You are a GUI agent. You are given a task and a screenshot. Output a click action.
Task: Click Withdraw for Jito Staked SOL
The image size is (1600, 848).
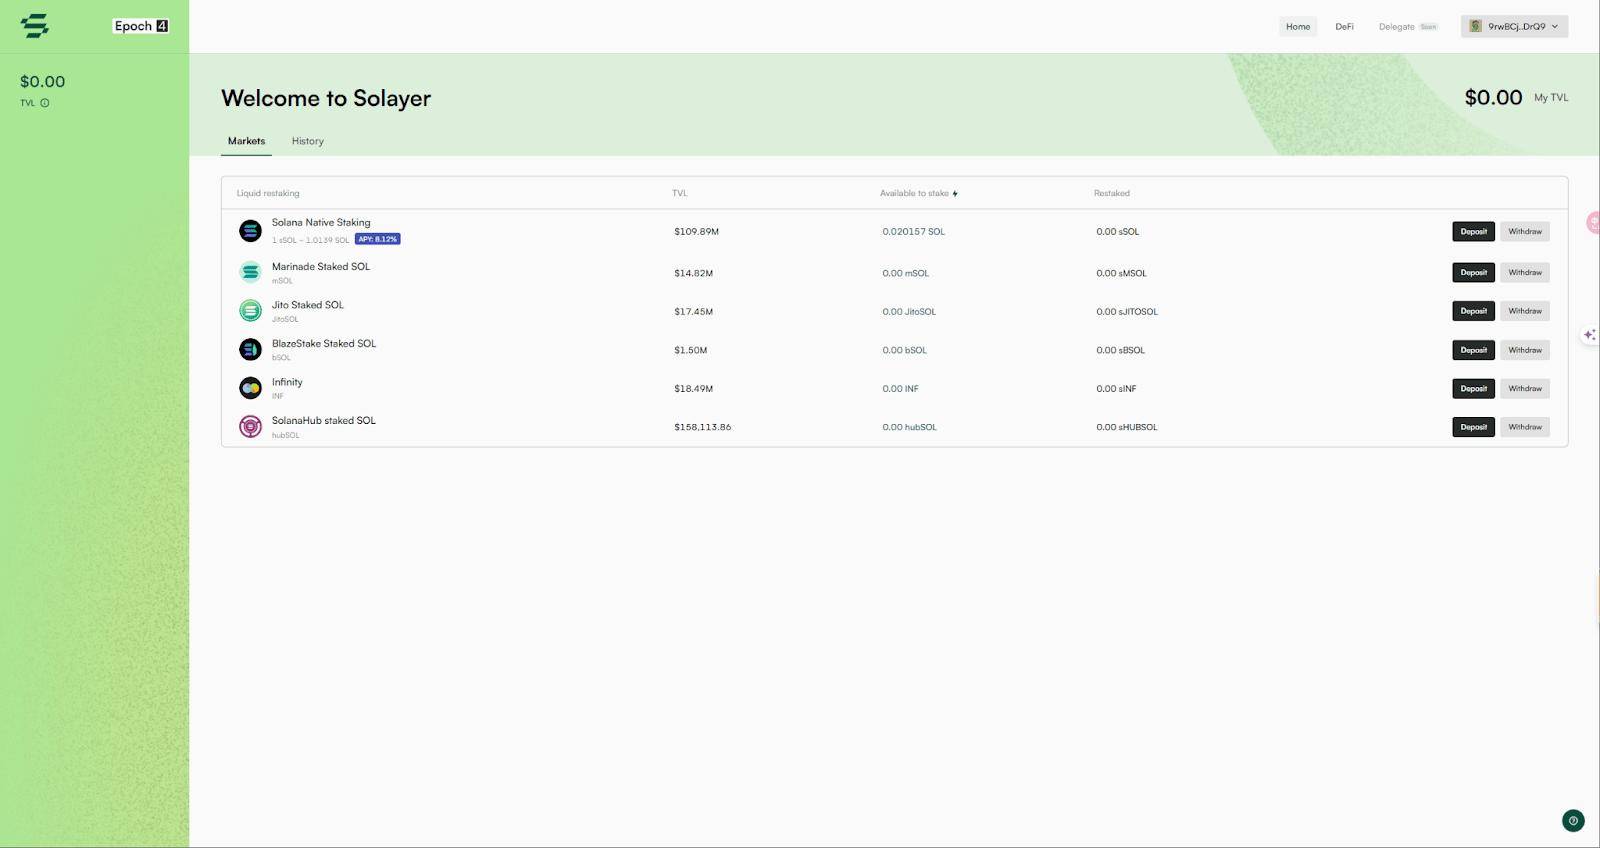click(x=1525, y=311)
